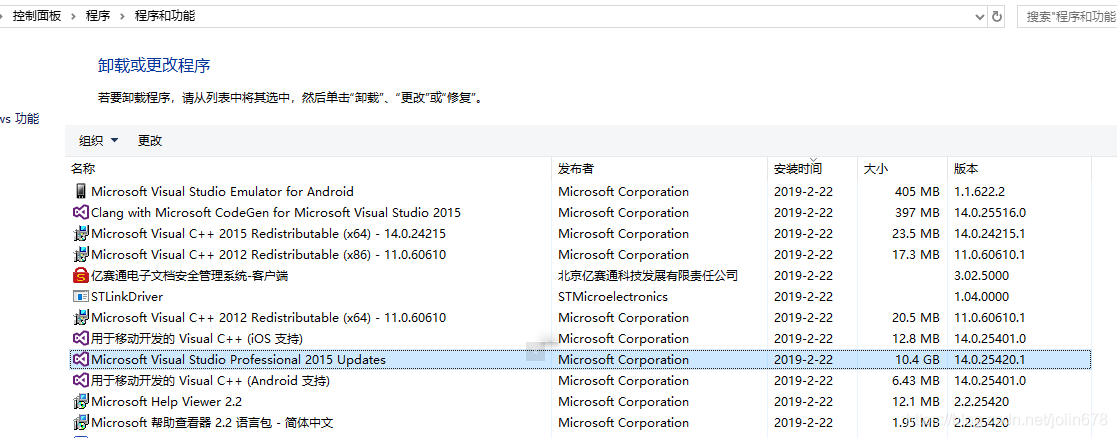Click the 6.43 MB size cell
1117x438 pixels.
point(915,380)
